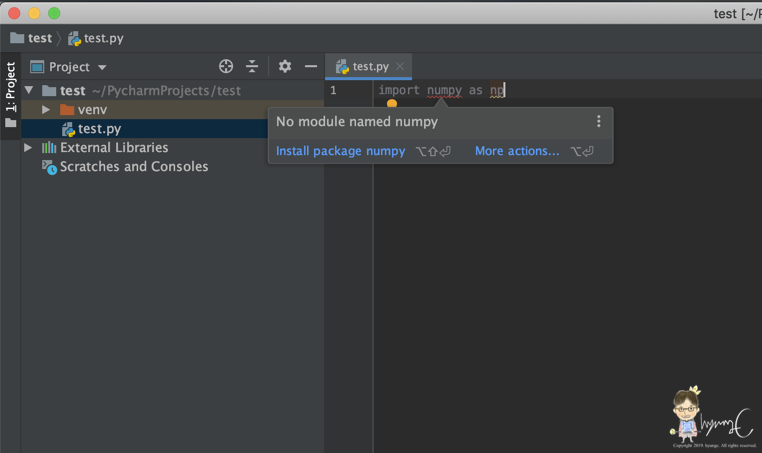Image resolution: width=762 pixels, height=453 pixels.
Task: Select Scratches and Consoles item
Action: (x=134, y=166)
